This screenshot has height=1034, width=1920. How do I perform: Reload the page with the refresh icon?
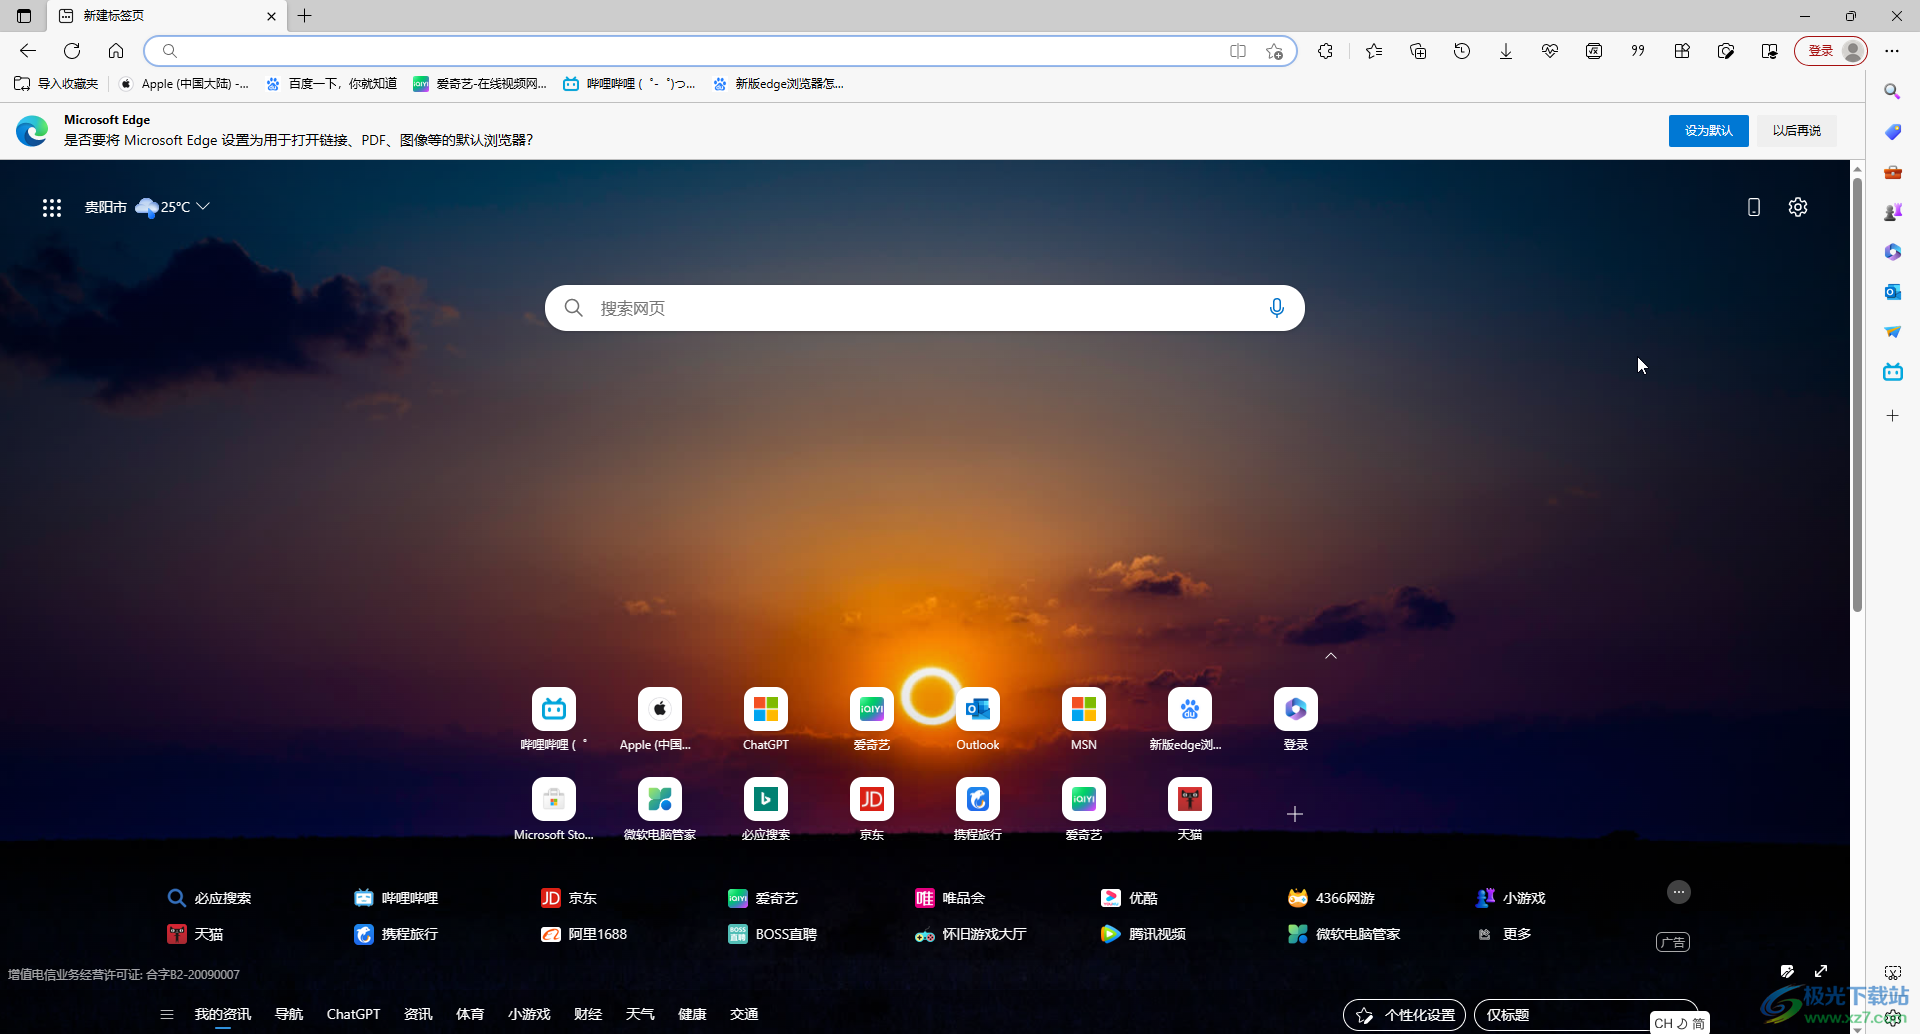72,51
